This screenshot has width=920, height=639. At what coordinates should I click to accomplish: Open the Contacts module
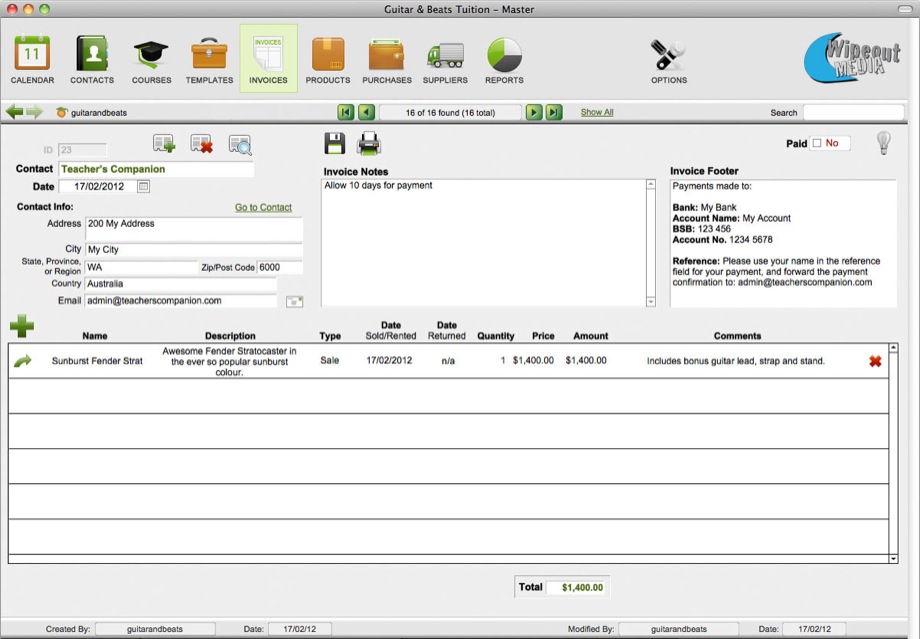[92, 58]
